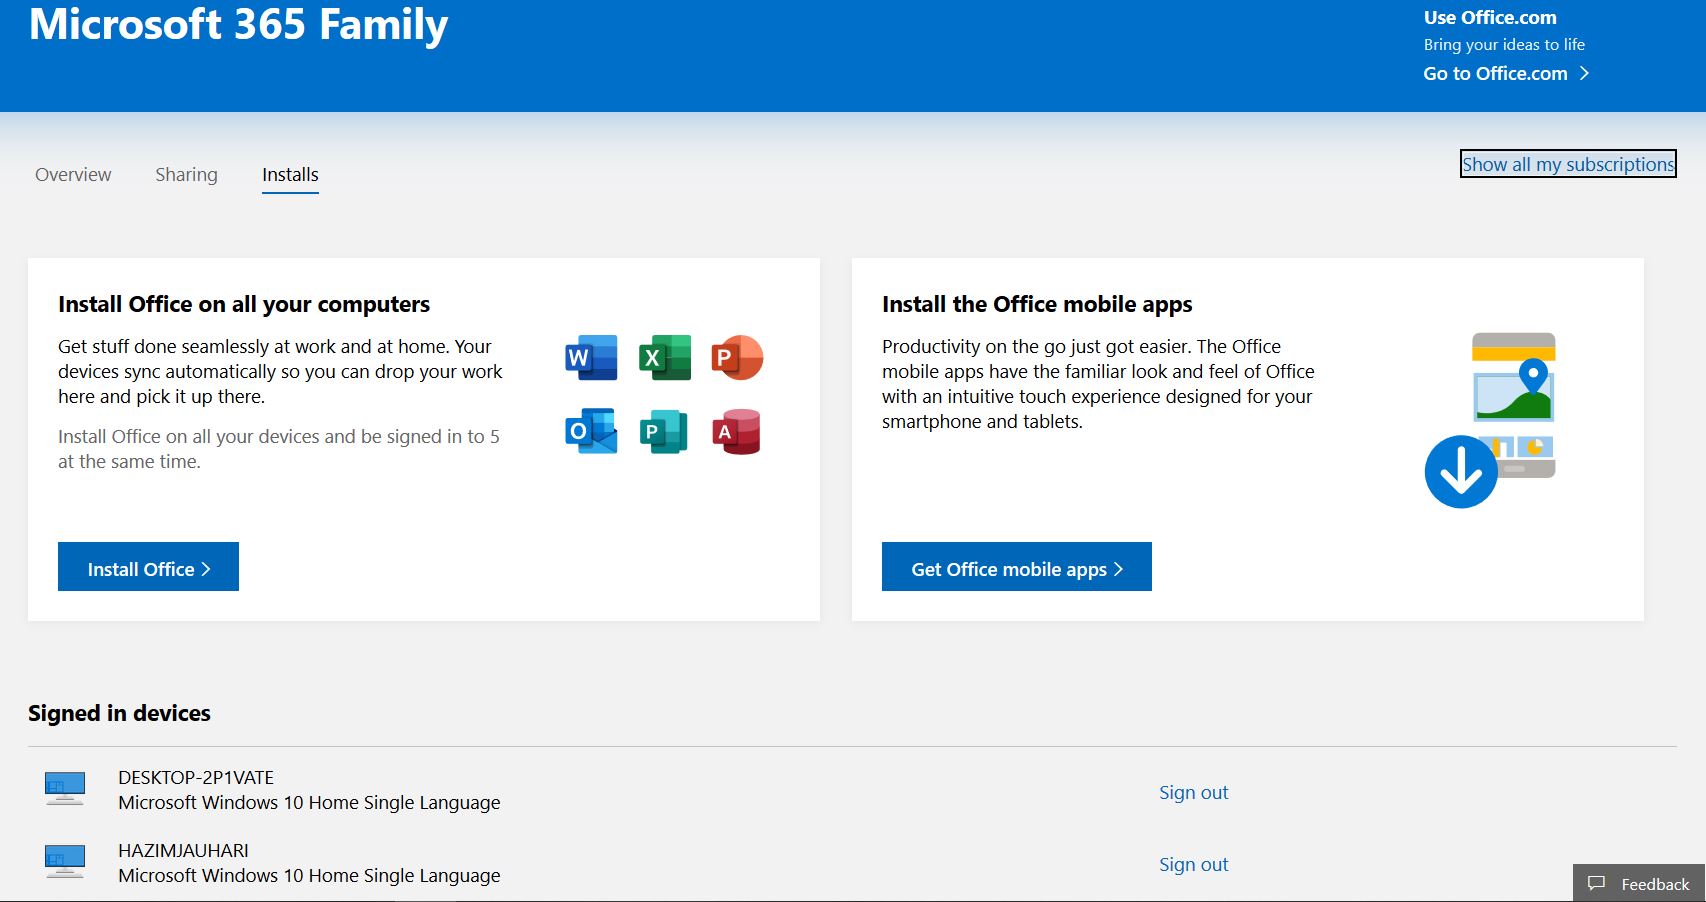Click Get Office mobile apps button

1017,567
